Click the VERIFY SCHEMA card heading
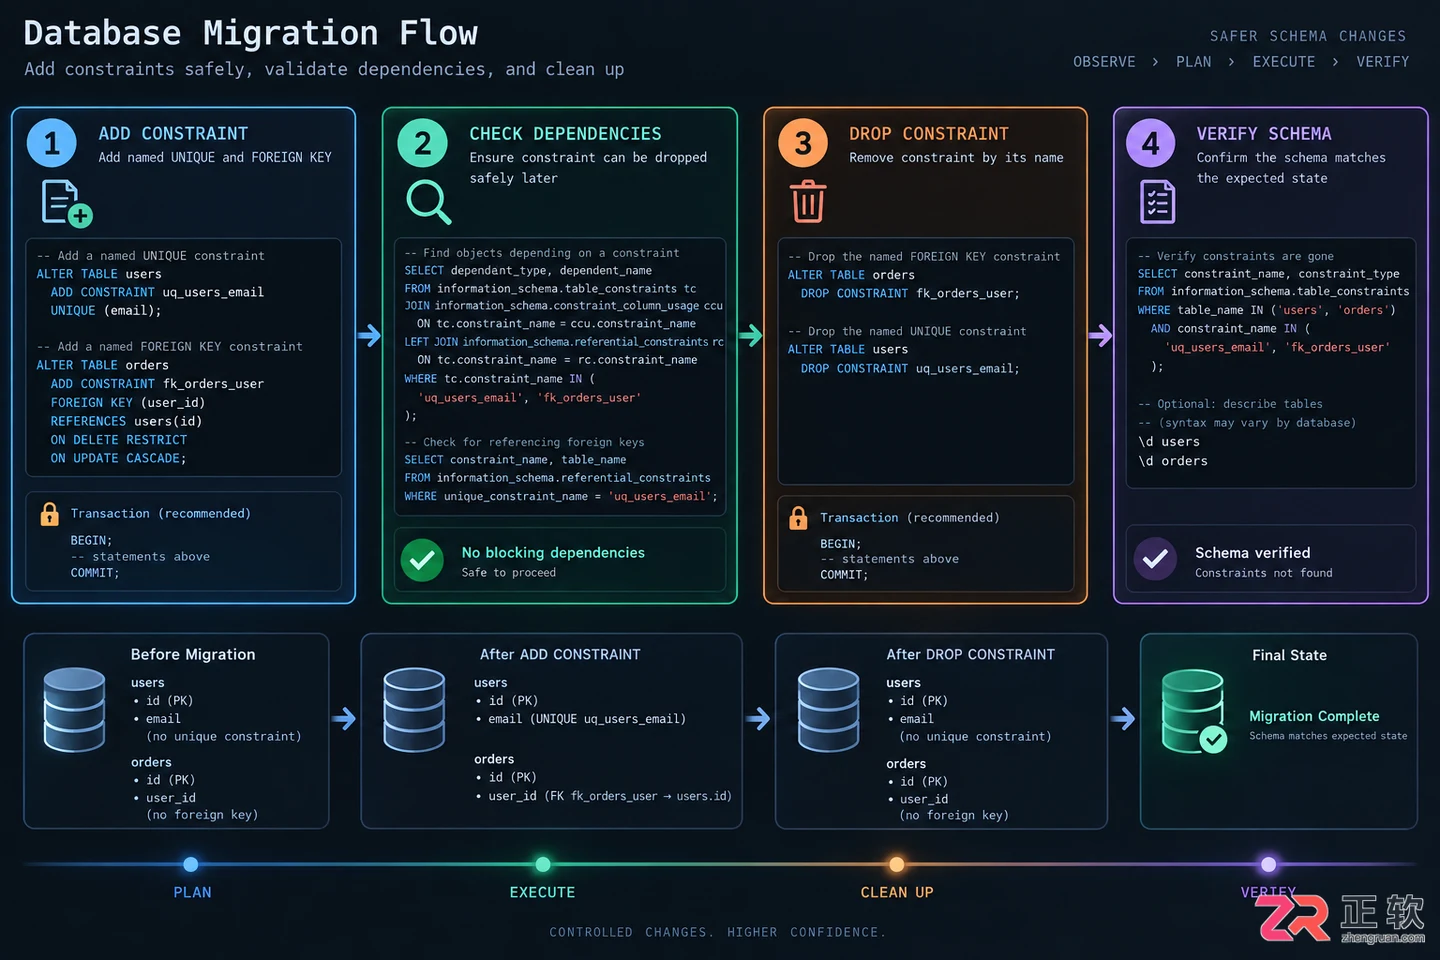 [1264, 134]
